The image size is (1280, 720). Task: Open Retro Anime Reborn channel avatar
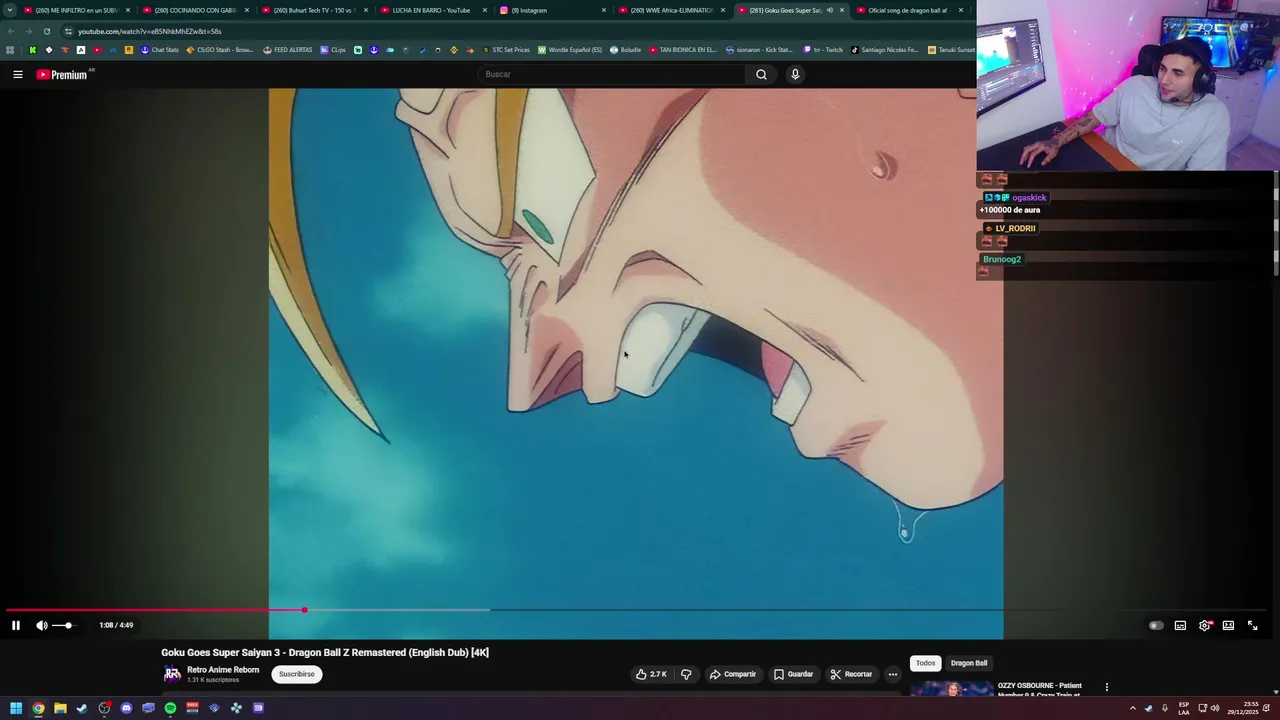tap(172, 674)
